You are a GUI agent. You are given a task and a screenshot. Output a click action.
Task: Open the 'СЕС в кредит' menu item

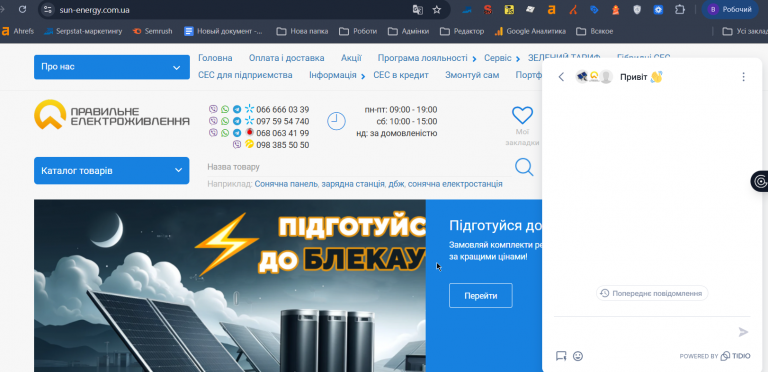[x=401, y=75]
